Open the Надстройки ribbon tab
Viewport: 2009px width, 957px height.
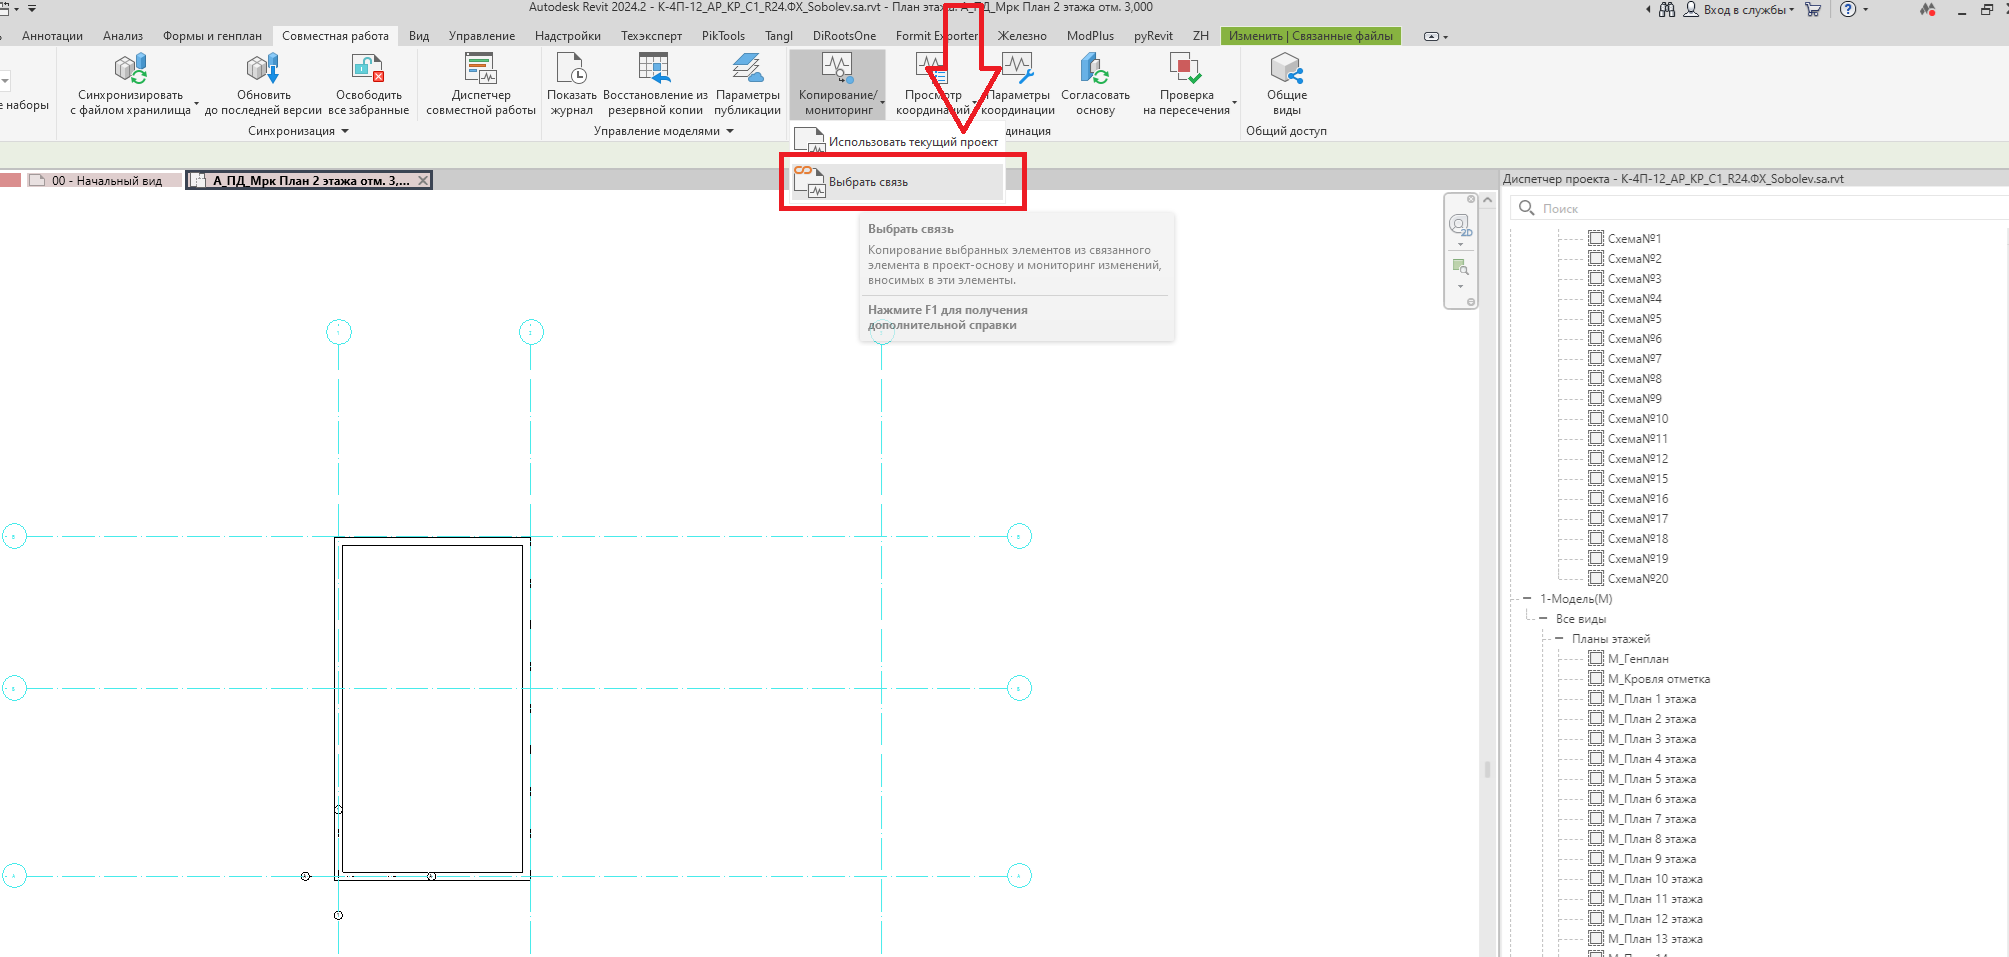tap(568, 36)
